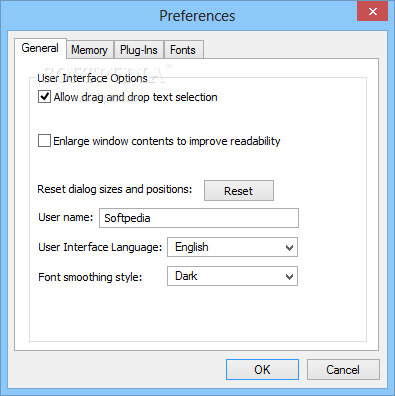Screen dimensions: 395x396
Task: Enable Enlarge window contents checkbox
Action: [x=44, y=141]
